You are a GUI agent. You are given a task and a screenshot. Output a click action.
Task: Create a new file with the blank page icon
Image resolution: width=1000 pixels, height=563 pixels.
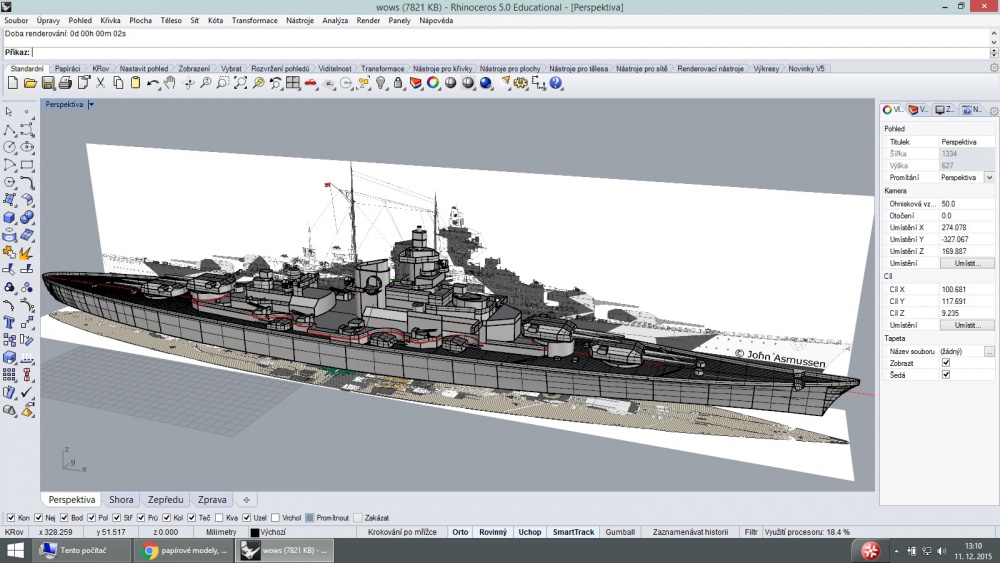coord(13,83)
